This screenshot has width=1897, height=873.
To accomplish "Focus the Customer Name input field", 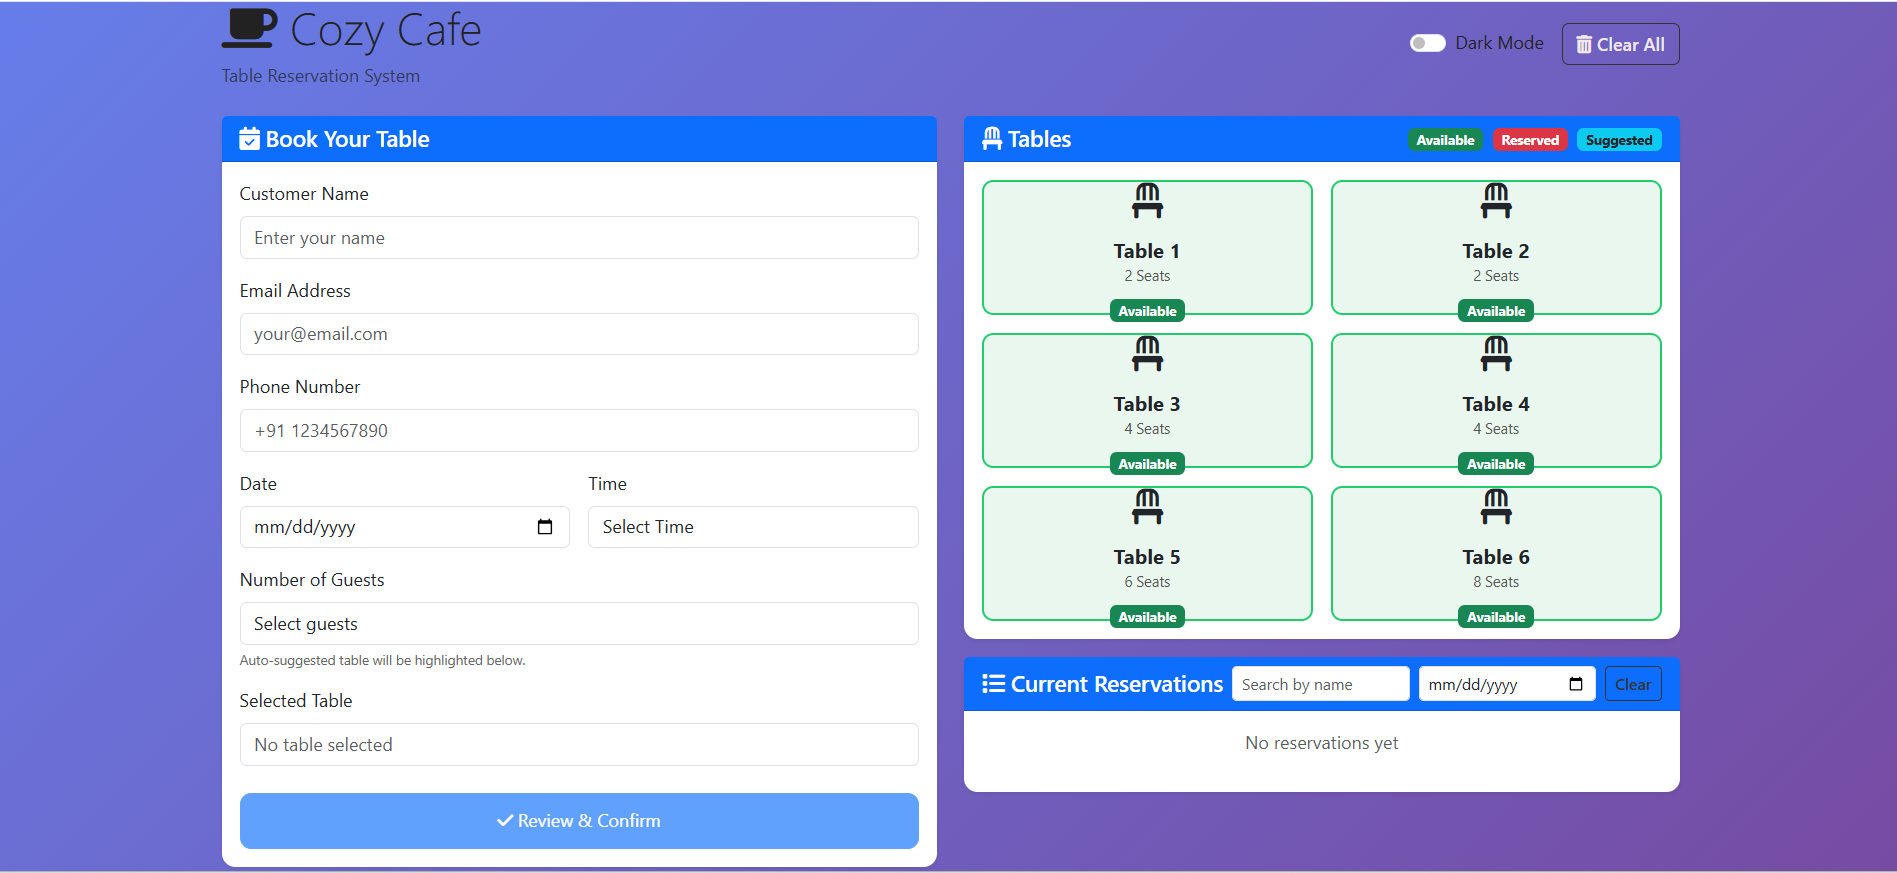I will [578, 238].
